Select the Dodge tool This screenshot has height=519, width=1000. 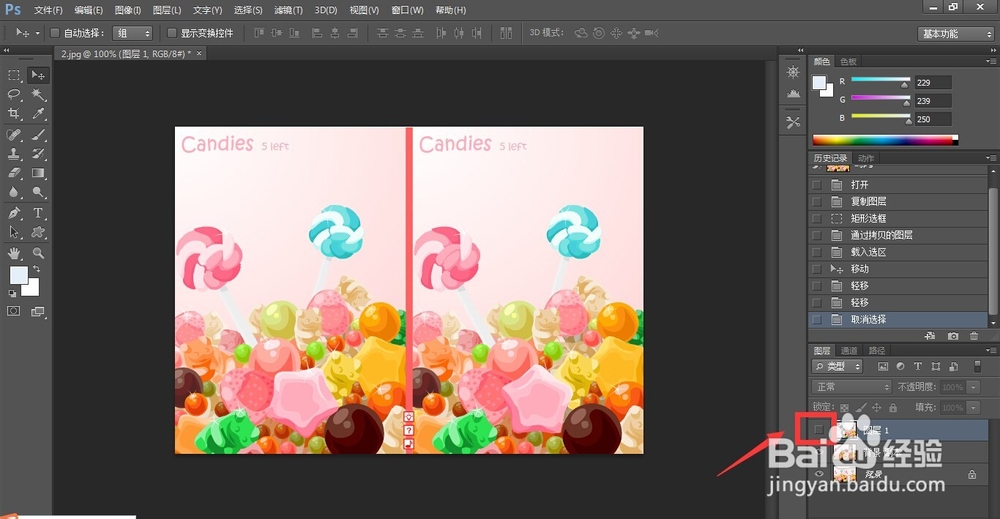pos(38,192)
